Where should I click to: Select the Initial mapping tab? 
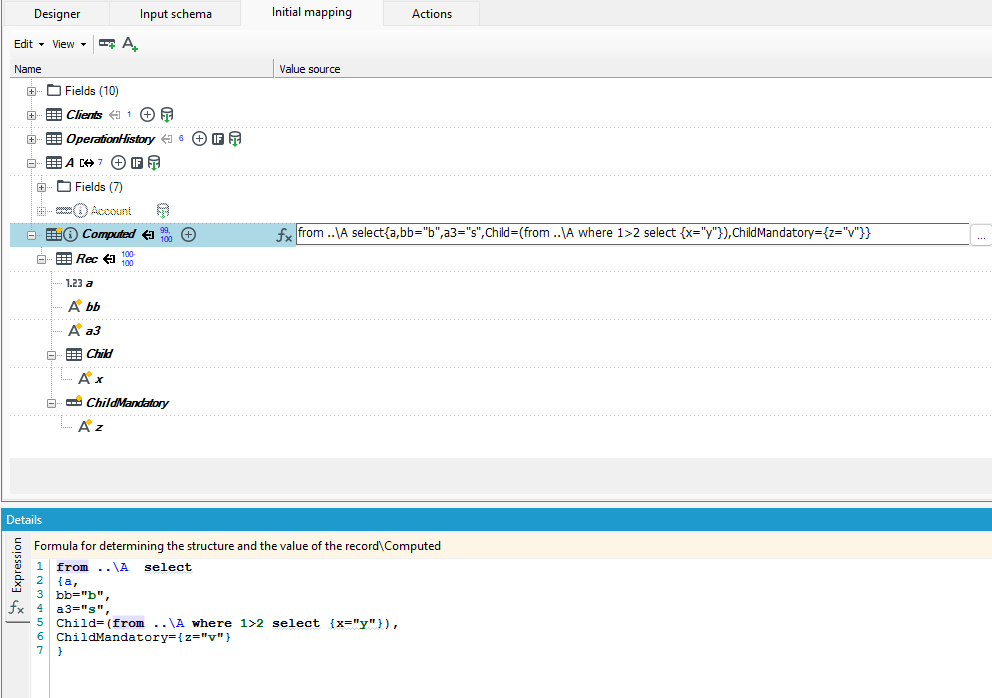click(312, 13)
